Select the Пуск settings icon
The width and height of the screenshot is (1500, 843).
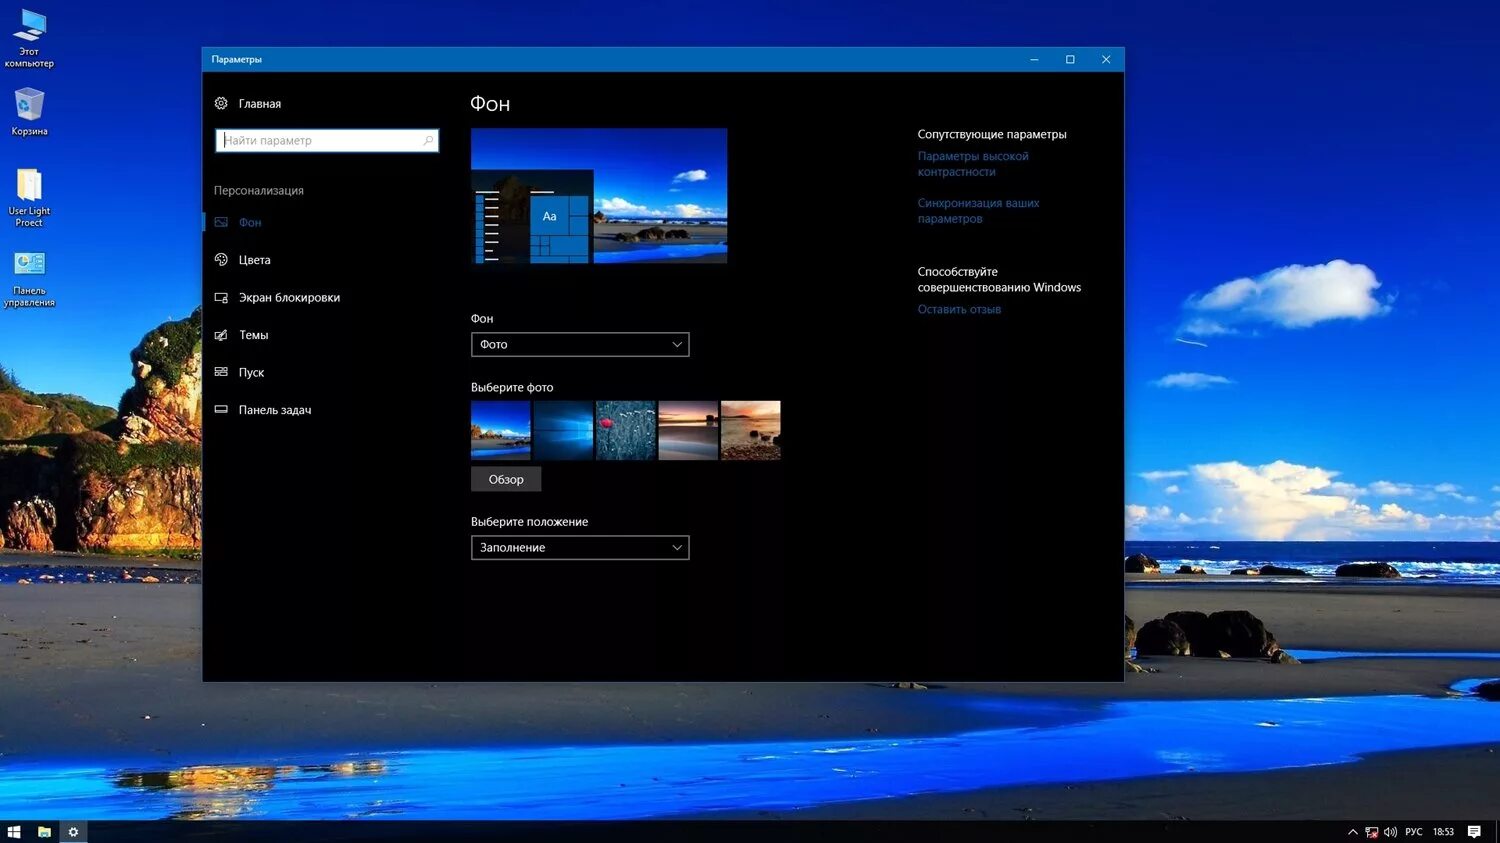[221, 372]
